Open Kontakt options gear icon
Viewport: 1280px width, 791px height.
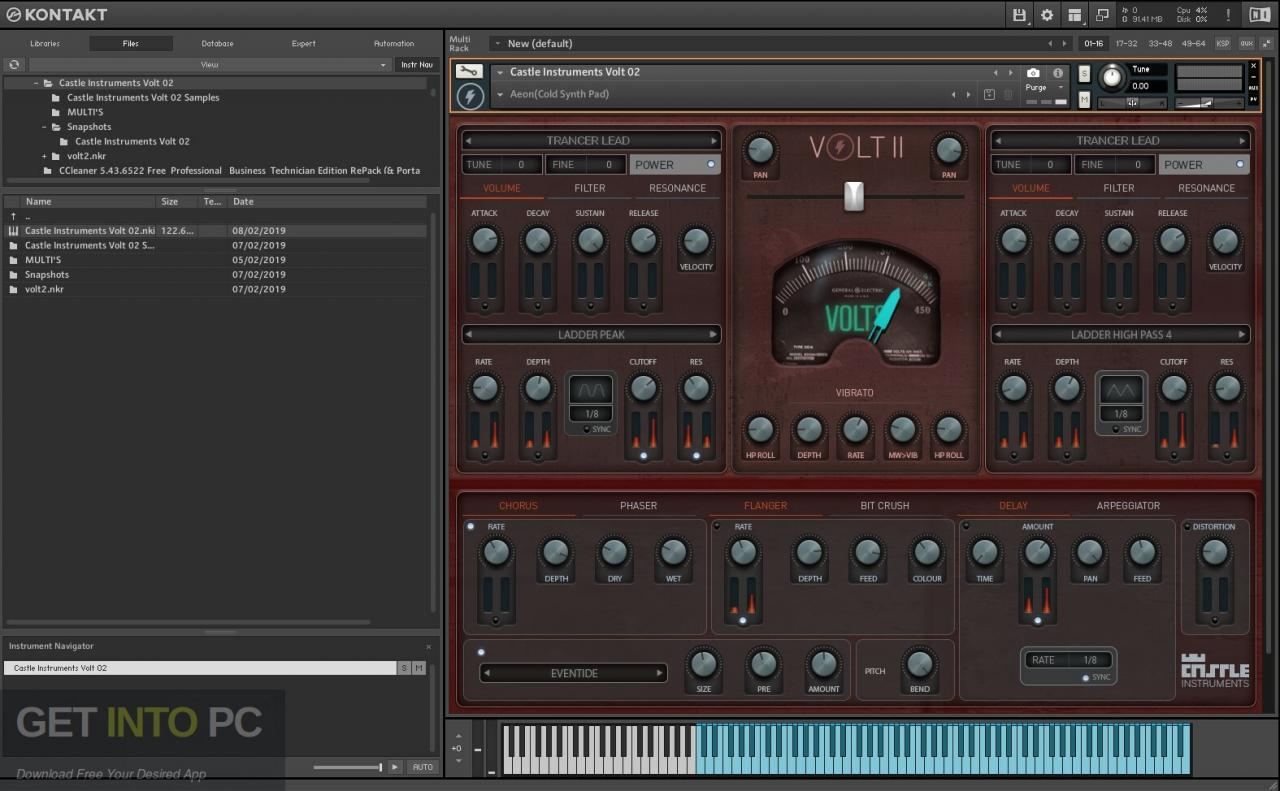pos(1047,15)
